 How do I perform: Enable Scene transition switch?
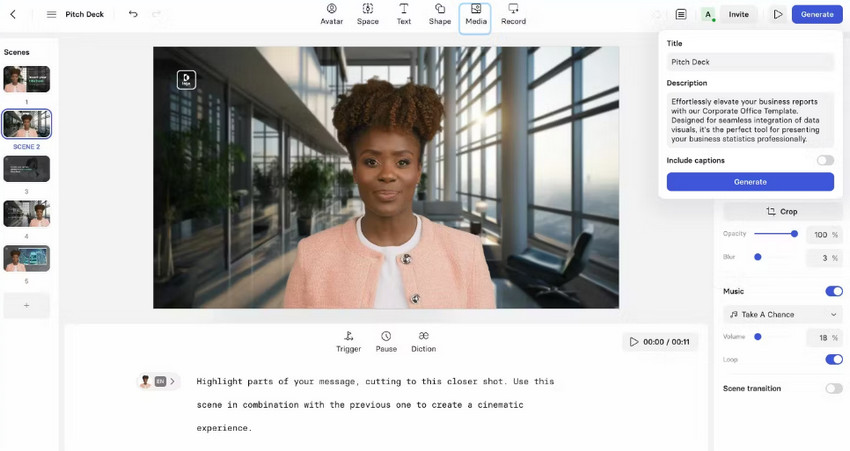pos(833,388)
